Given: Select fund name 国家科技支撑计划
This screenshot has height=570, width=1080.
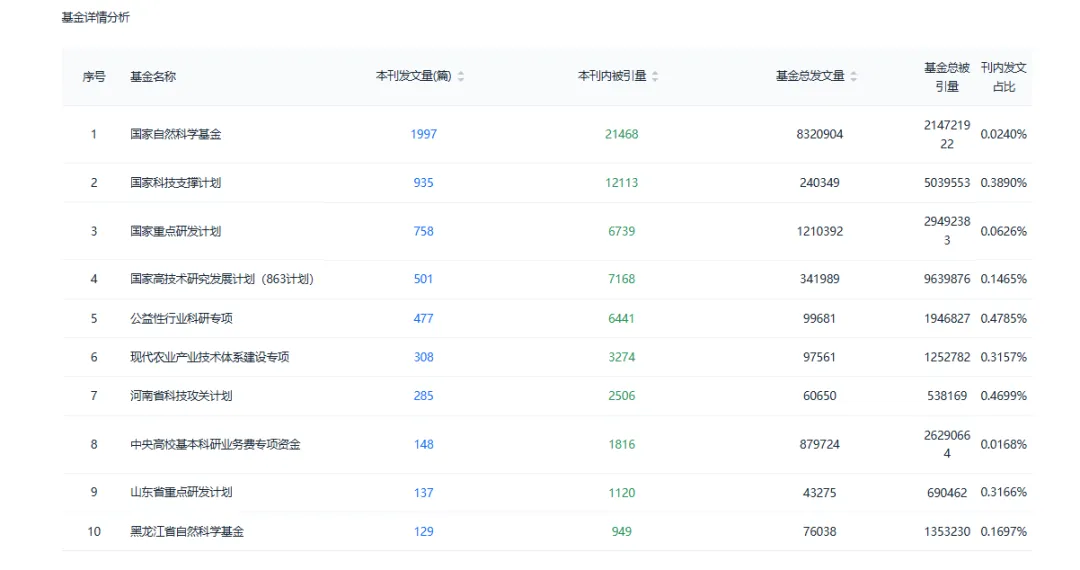Looking at the screenshot, I should 176,182.
